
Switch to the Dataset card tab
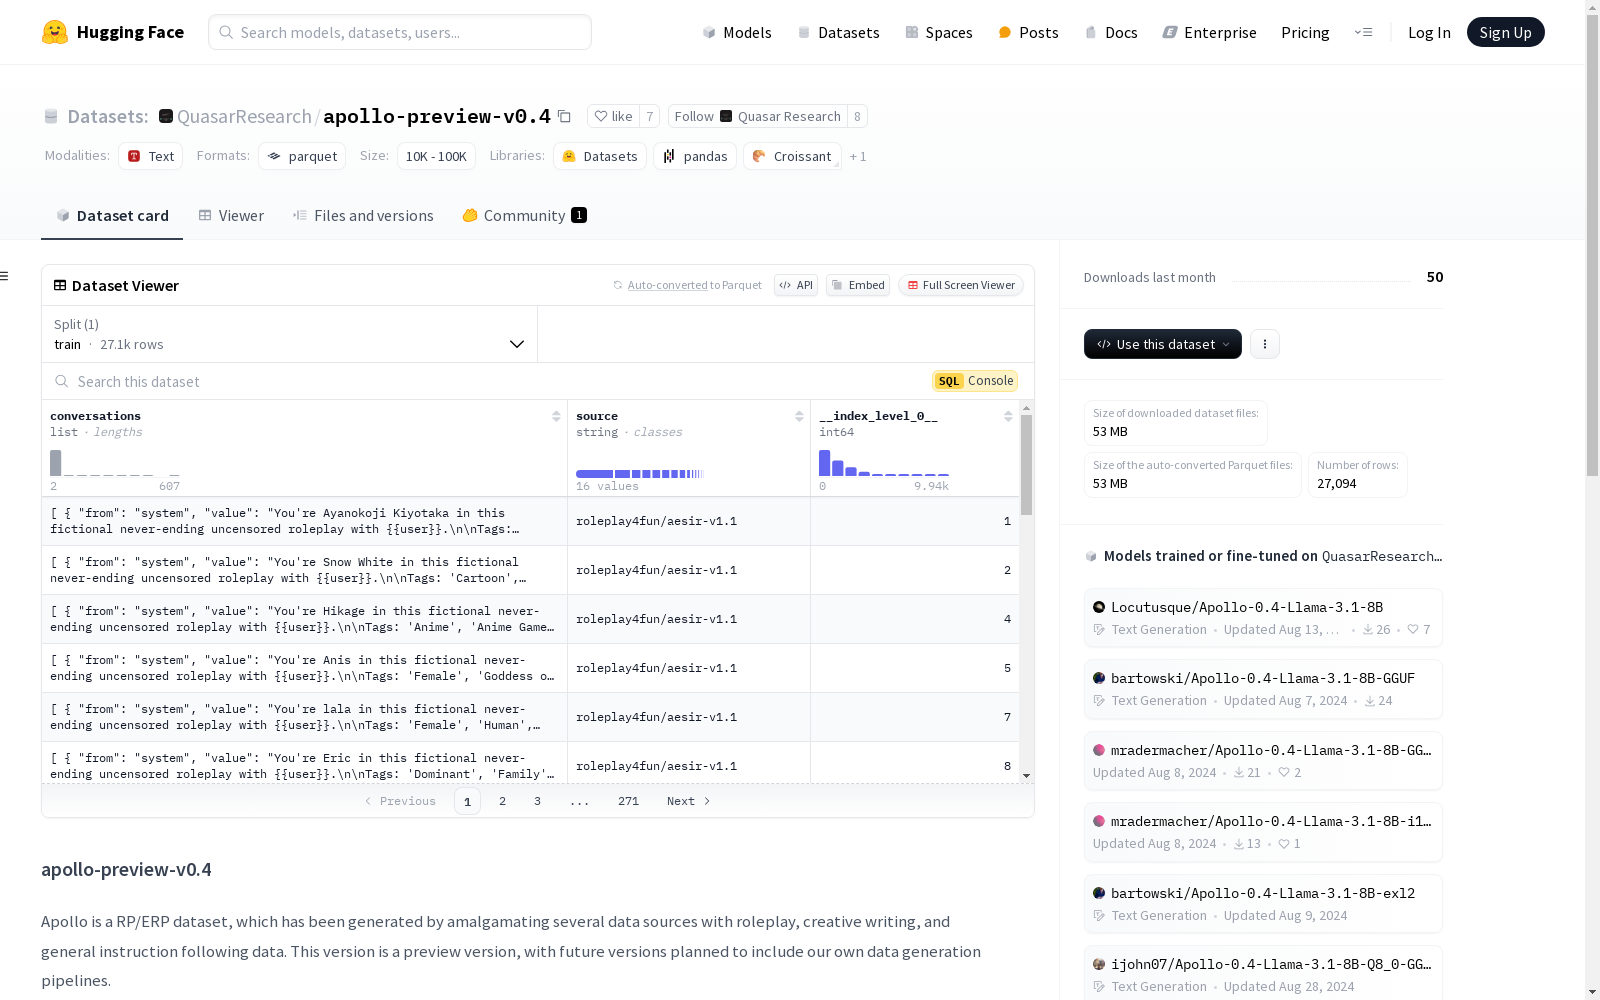tap(112, 215)
